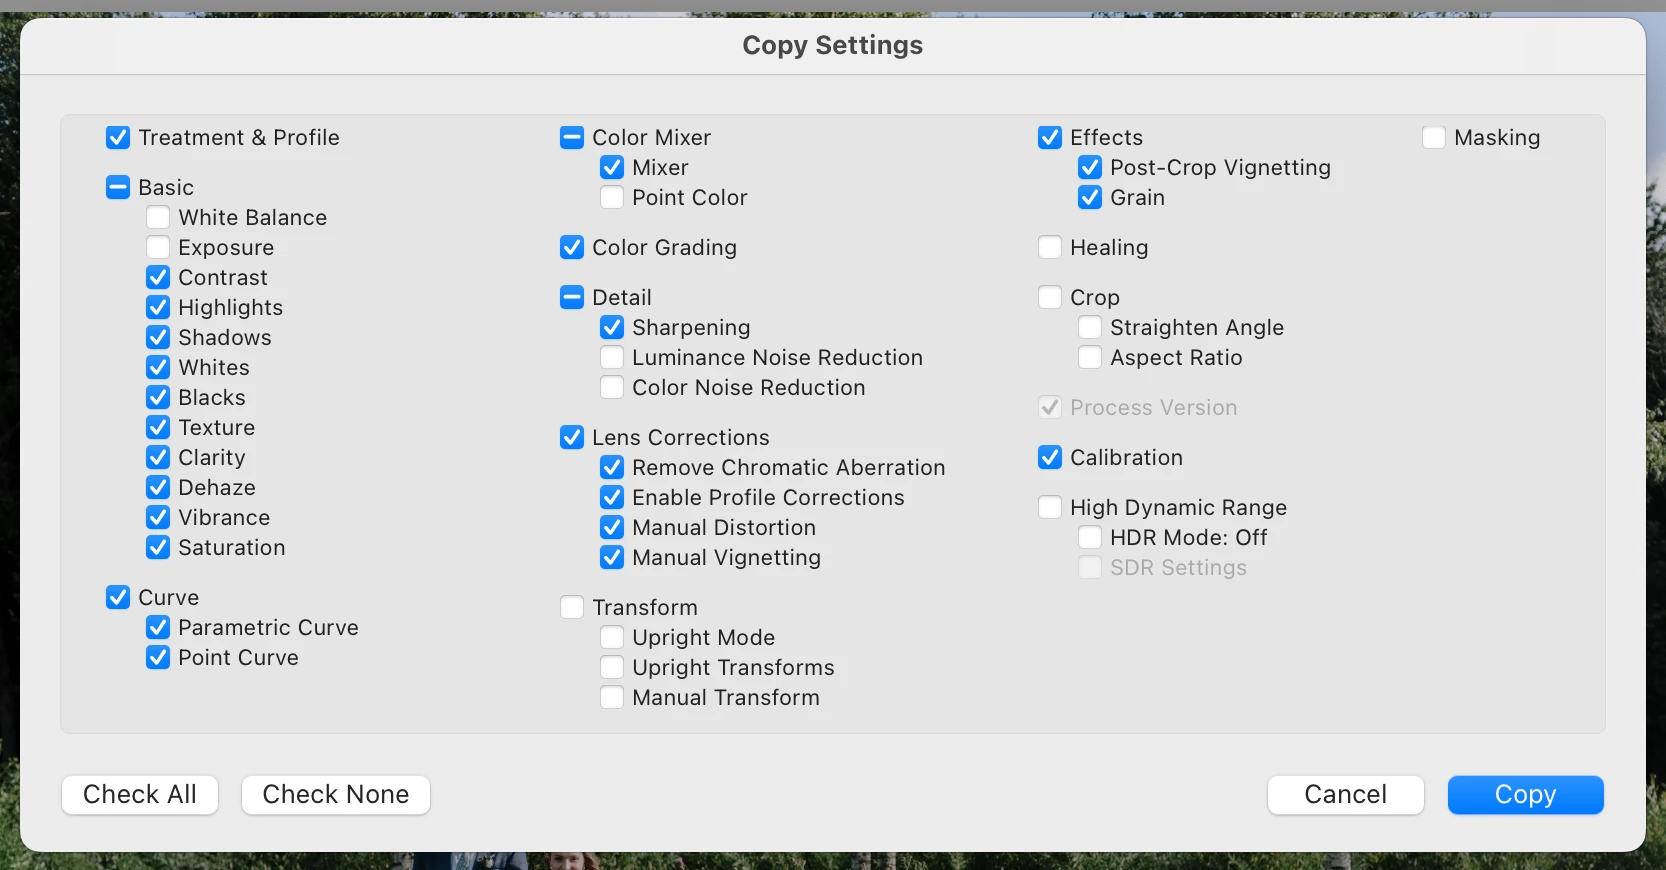Click the blue Copy button

[x=1525, y=795]
